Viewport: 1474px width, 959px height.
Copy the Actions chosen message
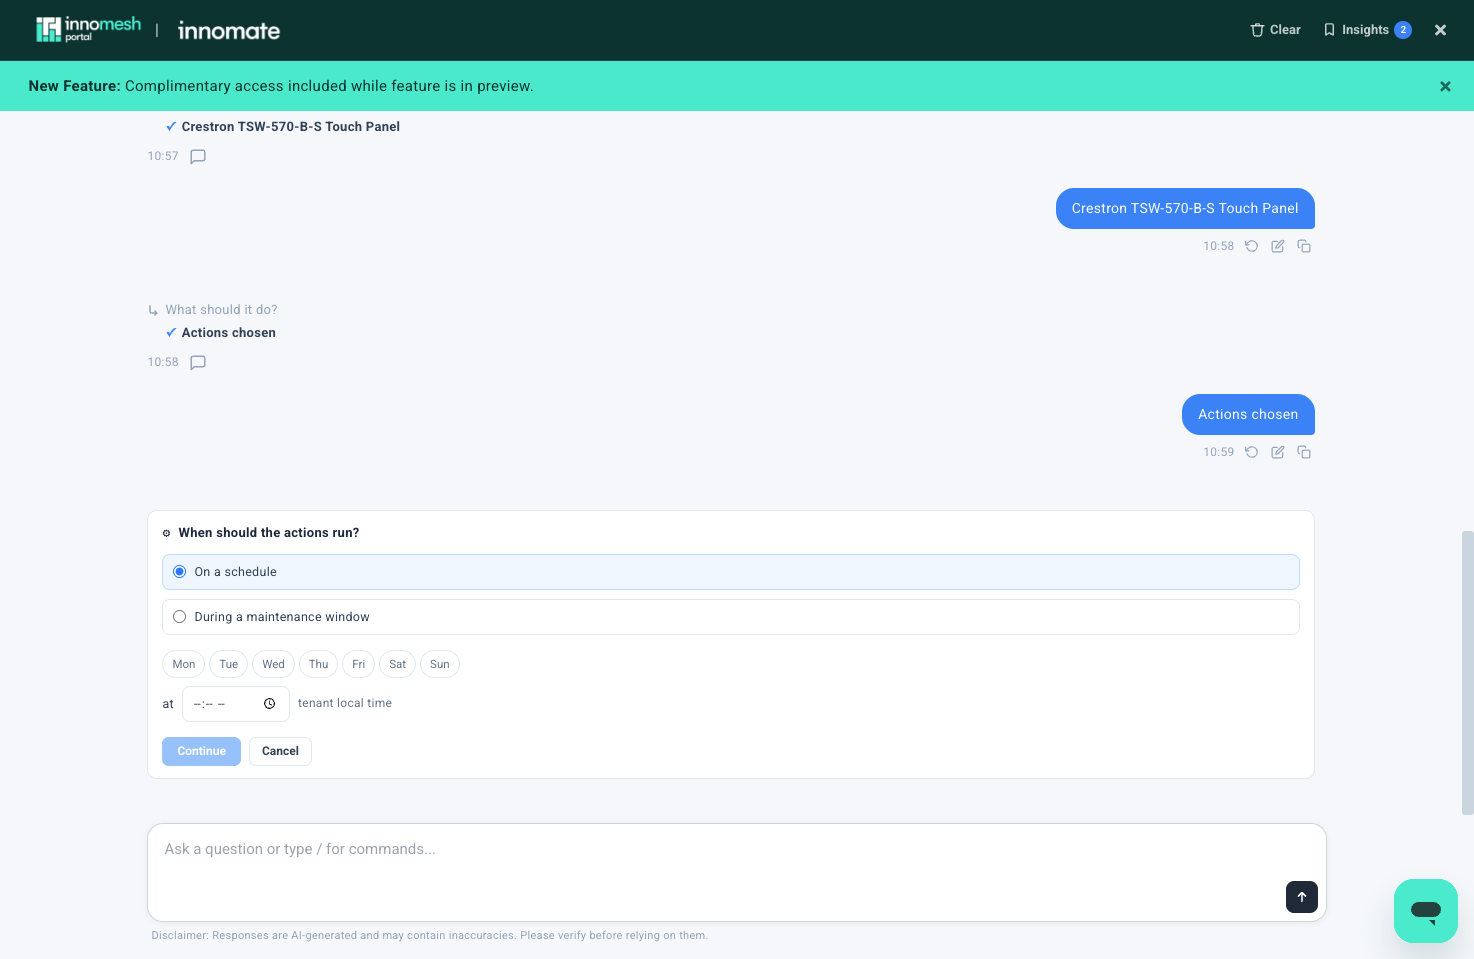click(1304, 452)
